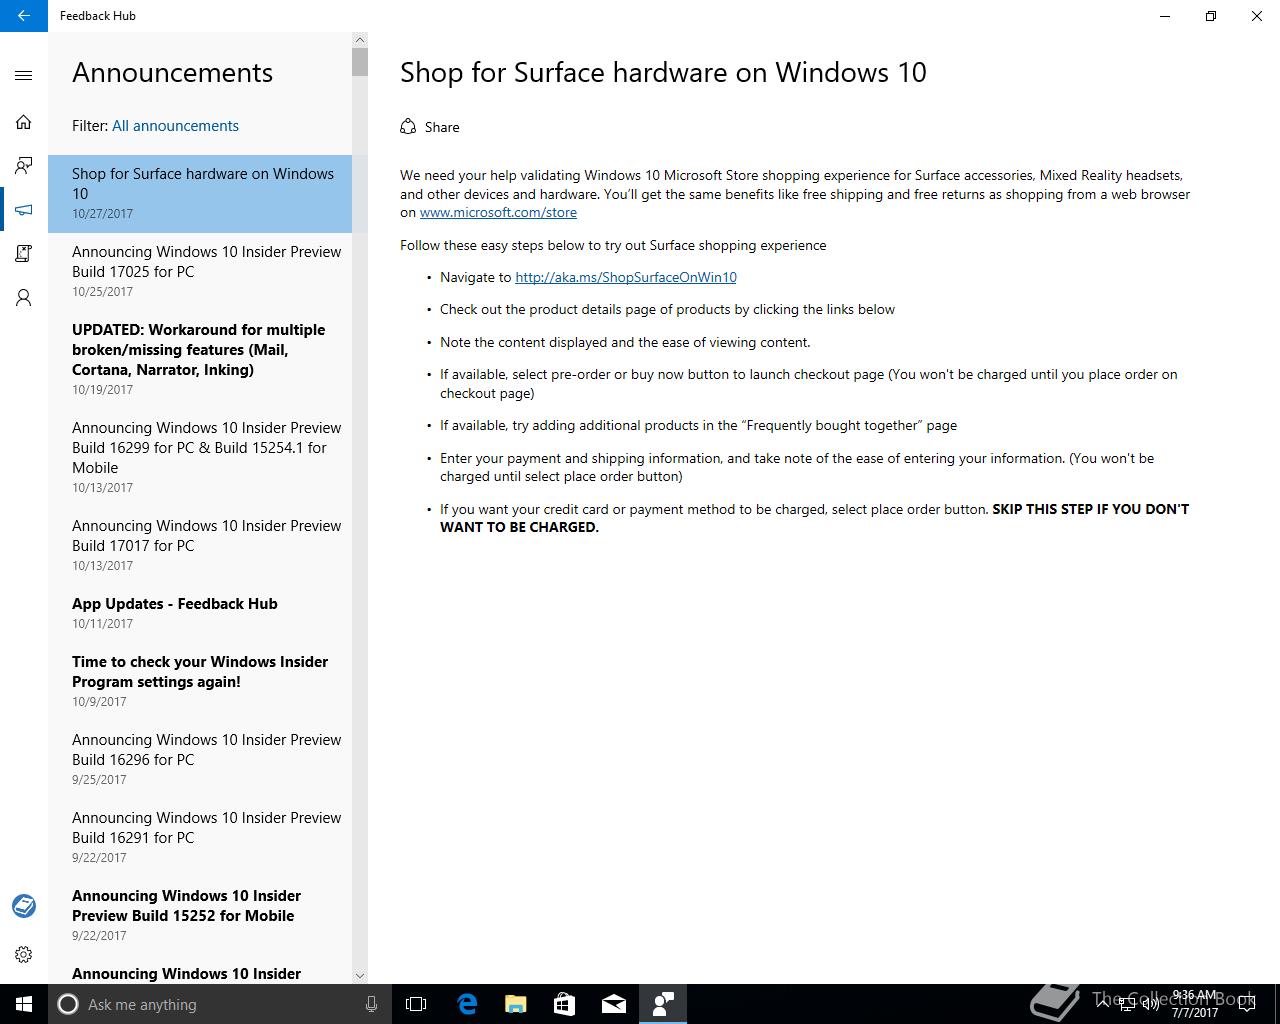Image resolution: width=1280 pixels, height=1024 pixels.
Task: Open the Settings gear icon
Action: coord(24,954)
